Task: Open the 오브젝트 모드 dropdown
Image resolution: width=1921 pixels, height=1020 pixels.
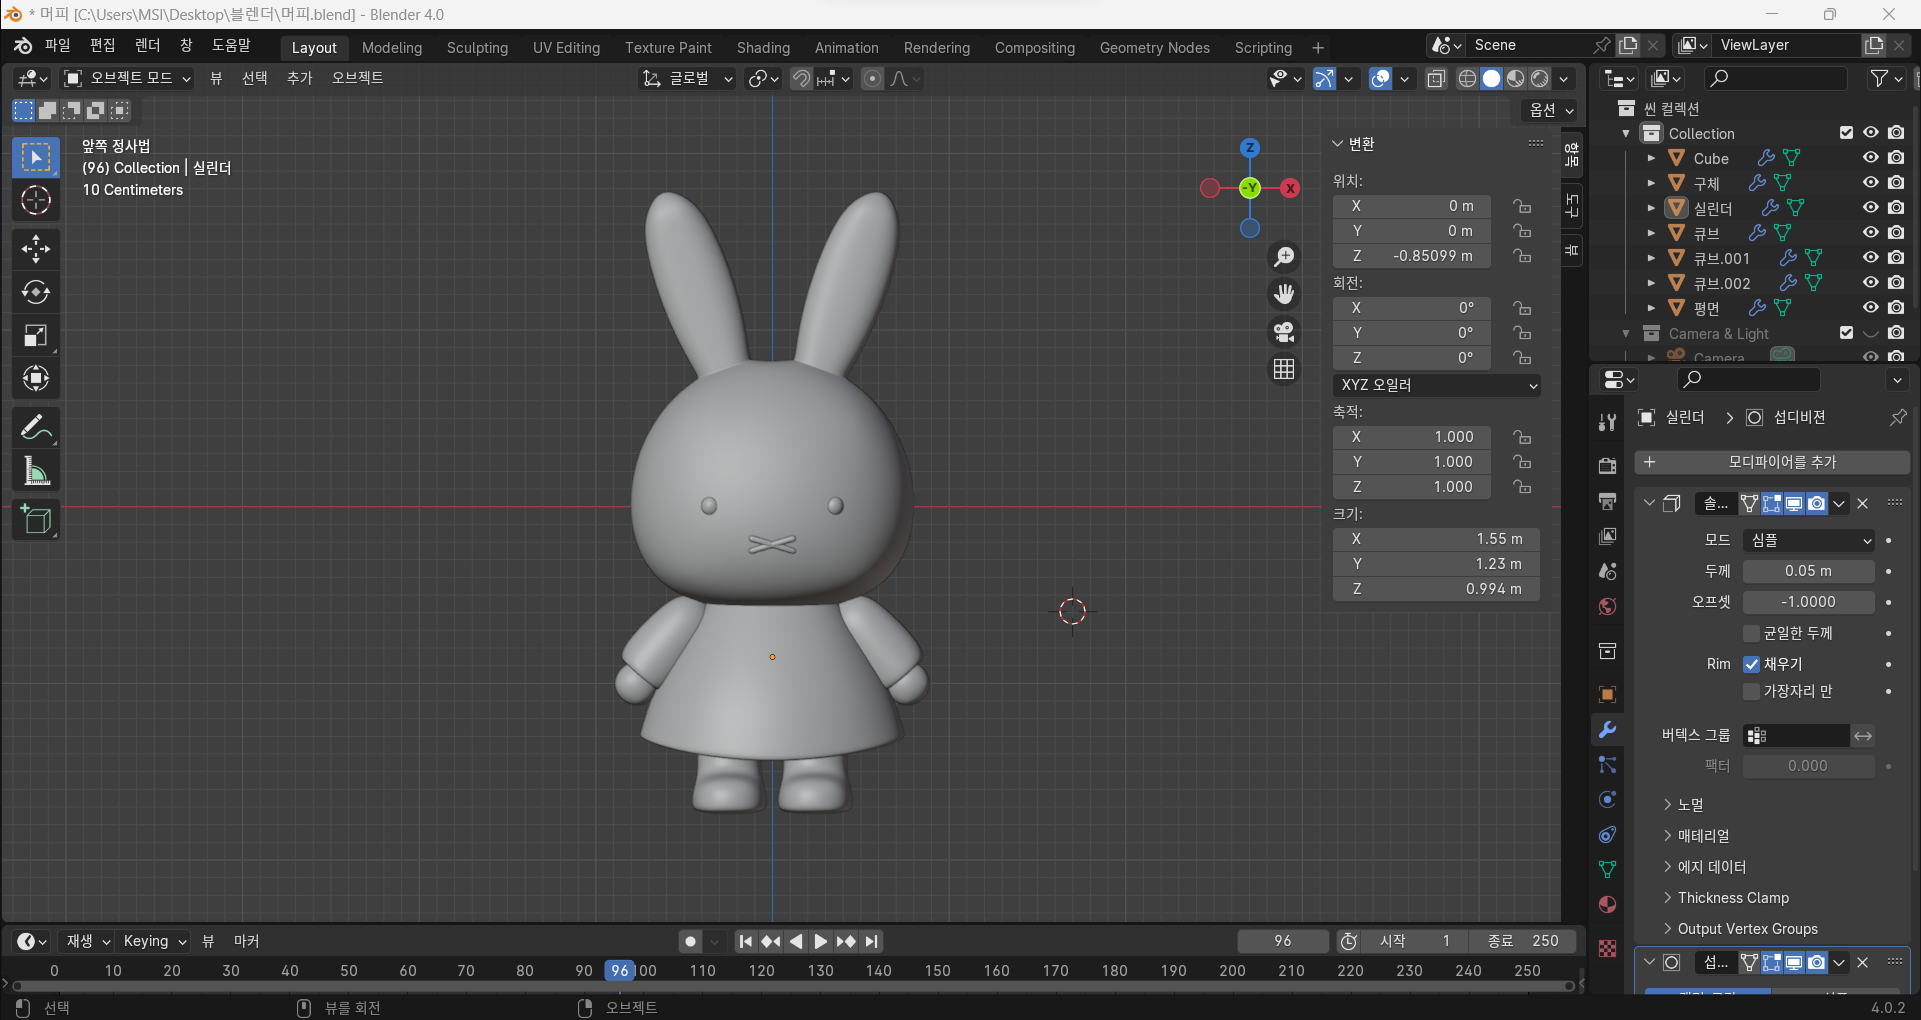Action: coord(127,78)
